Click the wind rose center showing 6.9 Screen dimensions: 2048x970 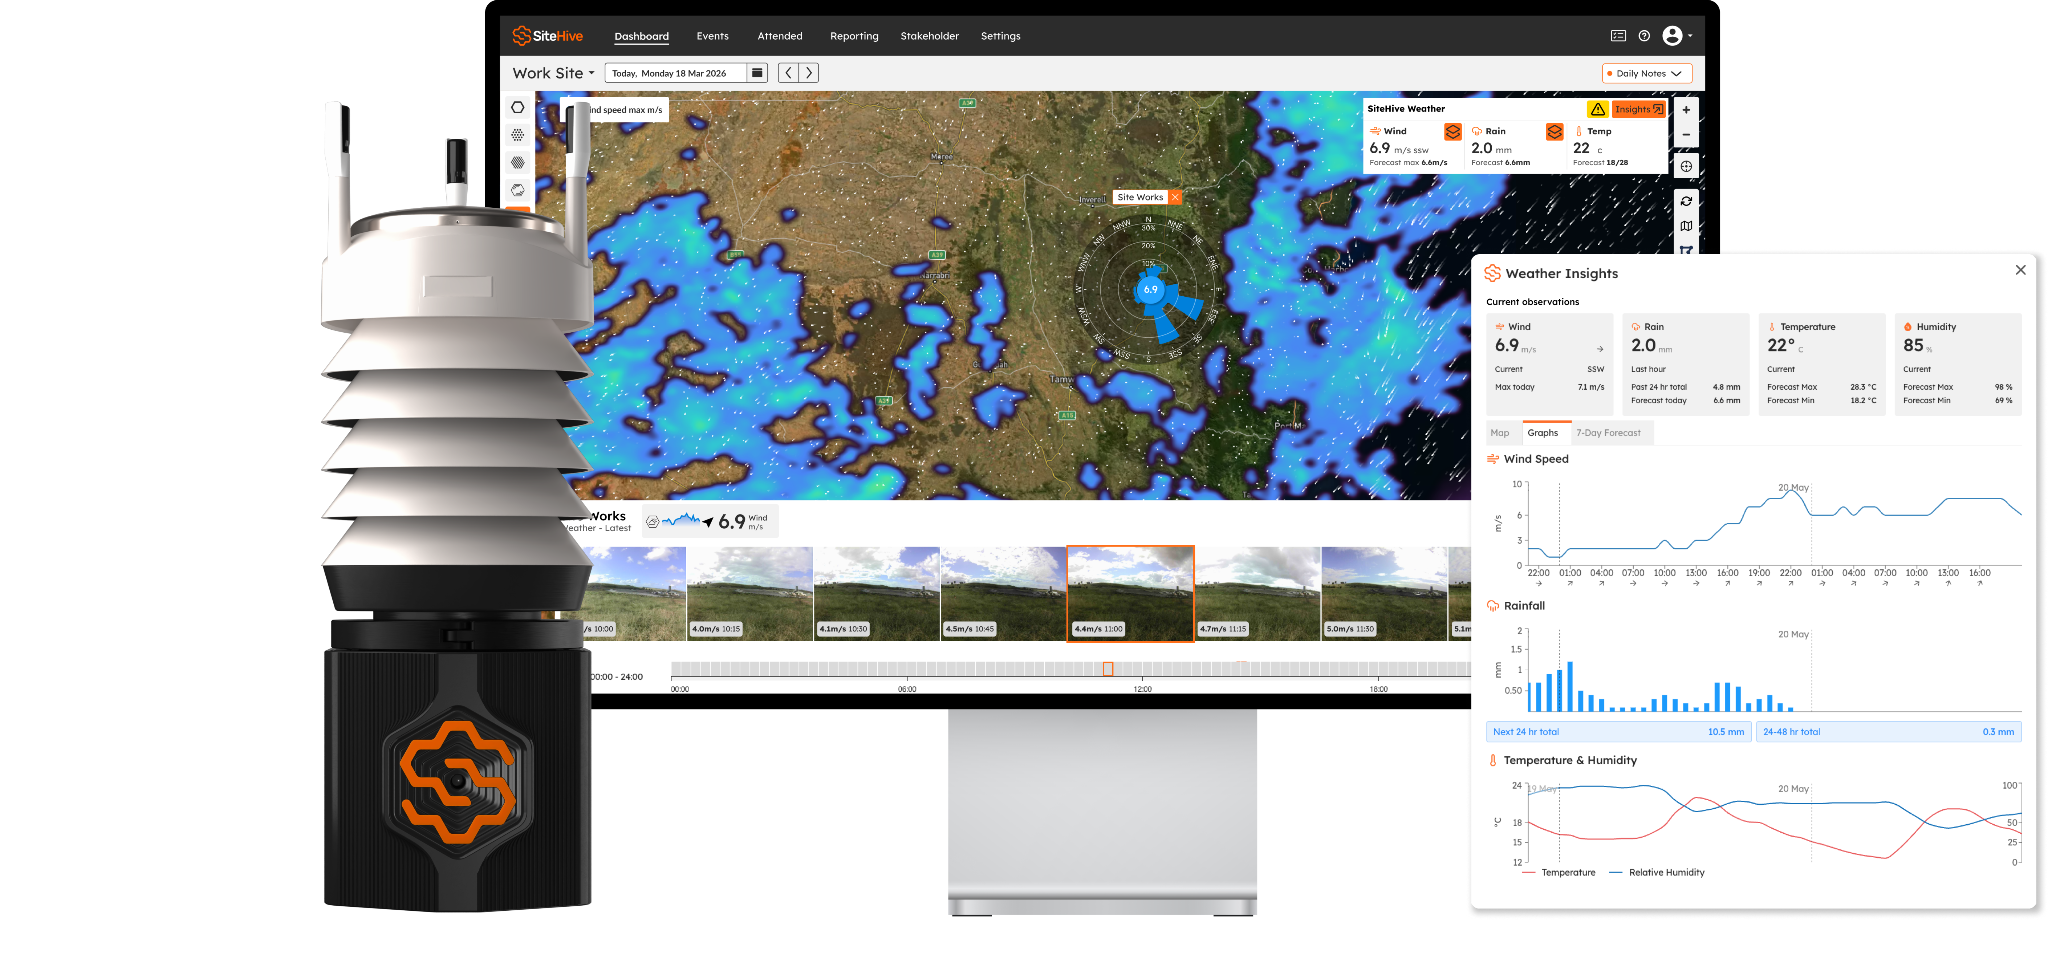click(1151, 290)
